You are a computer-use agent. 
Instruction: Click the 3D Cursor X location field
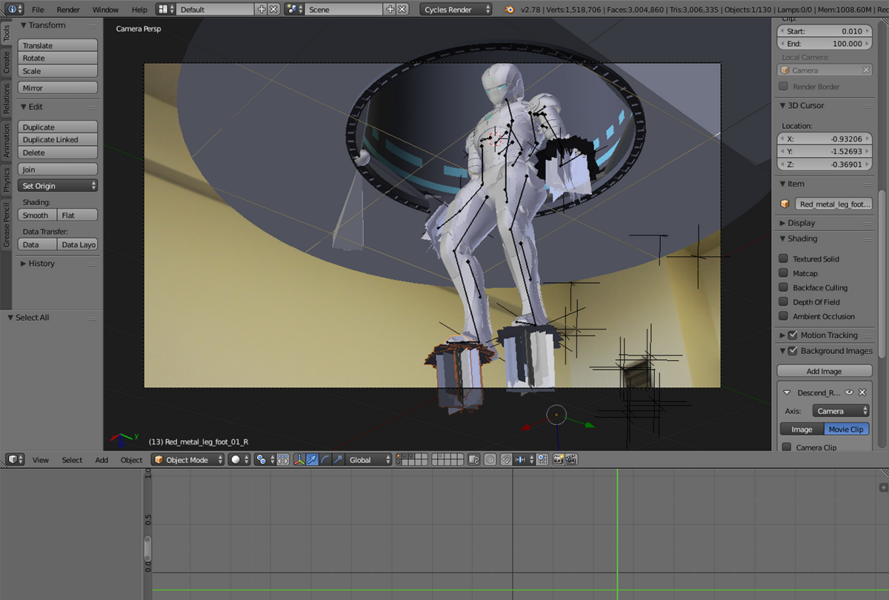[x=824, y=138]
